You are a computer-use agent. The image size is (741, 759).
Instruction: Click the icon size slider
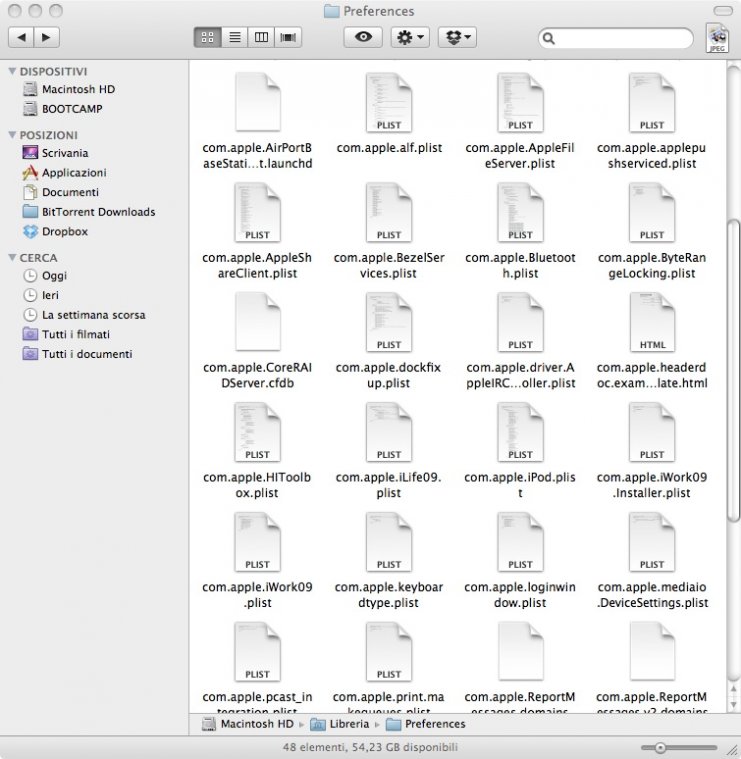679,748
